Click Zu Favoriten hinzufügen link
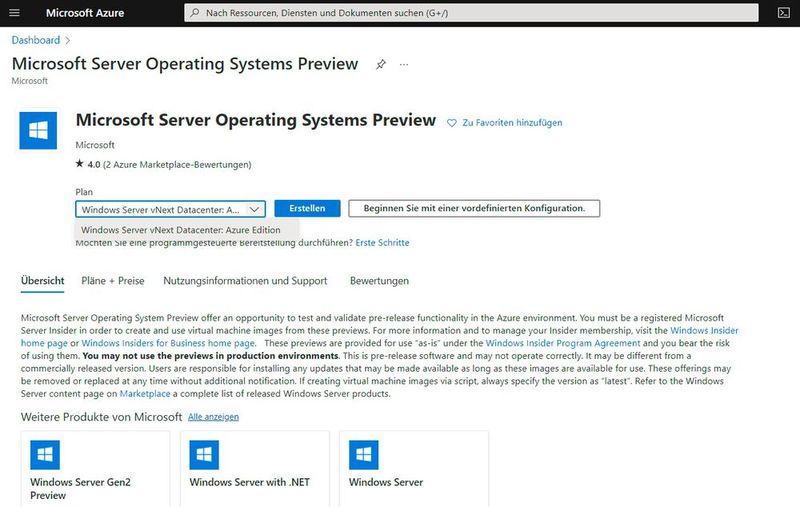Image resolution: width=800 pixels, height=507 pixels. coord(512,123)
